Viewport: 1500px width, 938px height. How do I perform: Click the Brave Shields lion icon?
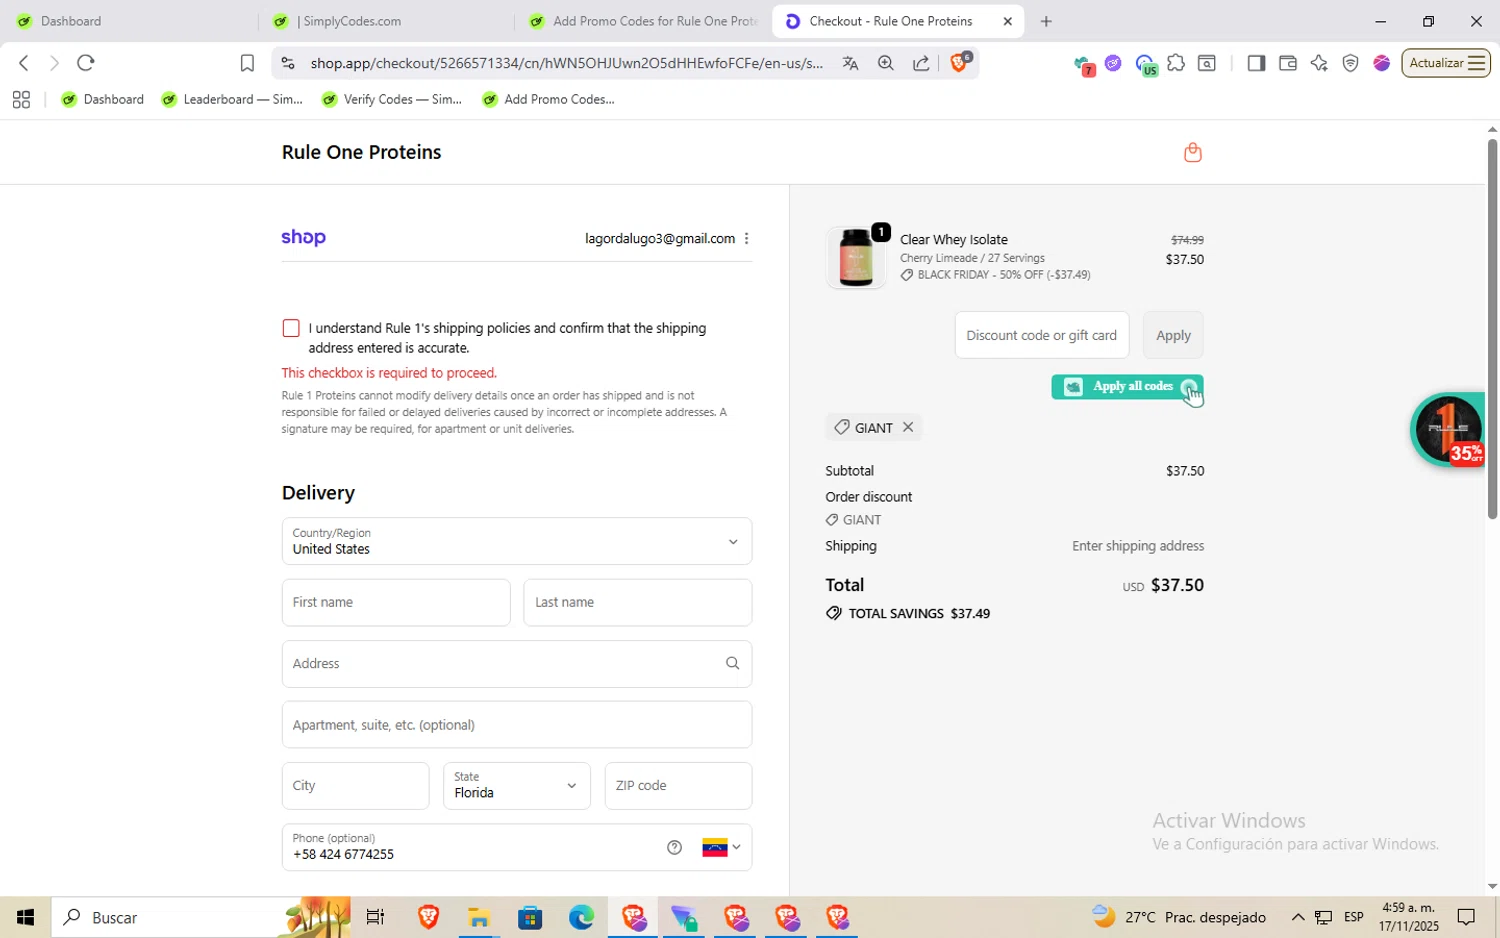click(959, 63)
